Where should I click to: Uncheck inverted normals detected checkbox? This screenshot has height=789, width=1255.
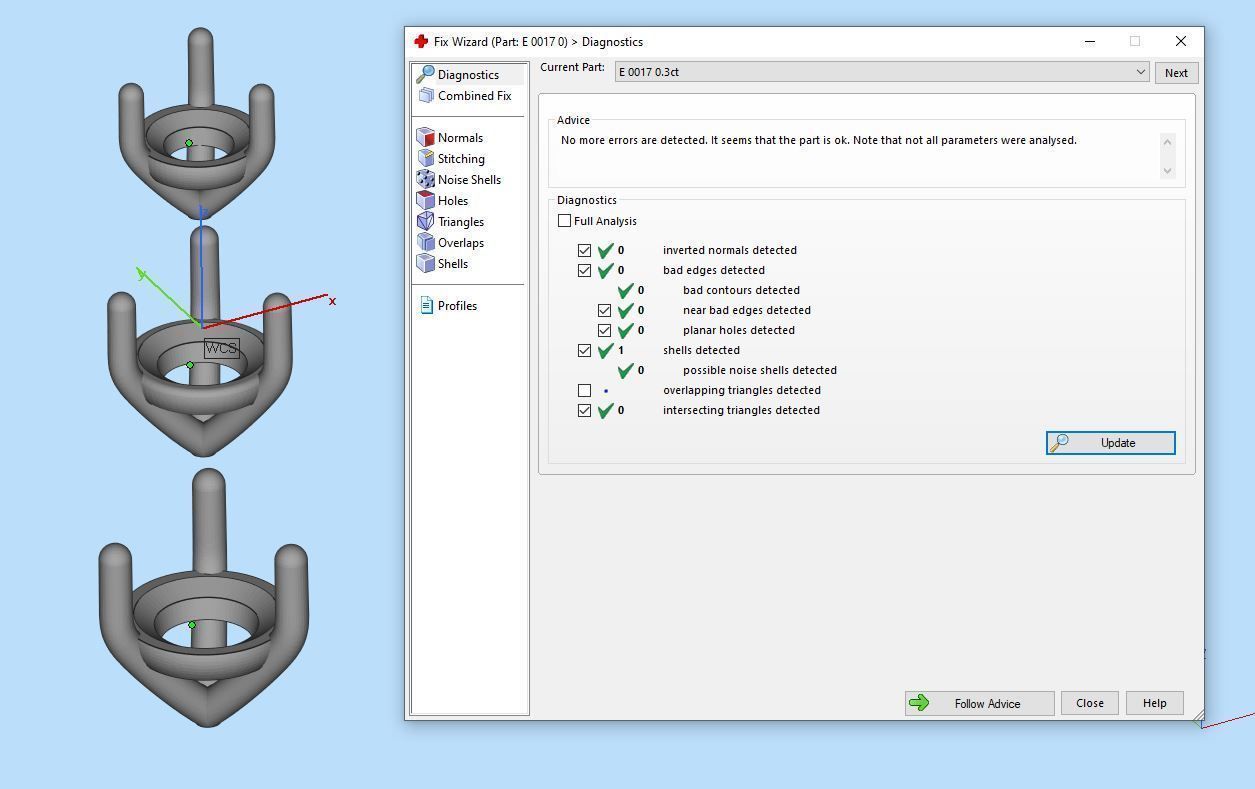(584, 250)
